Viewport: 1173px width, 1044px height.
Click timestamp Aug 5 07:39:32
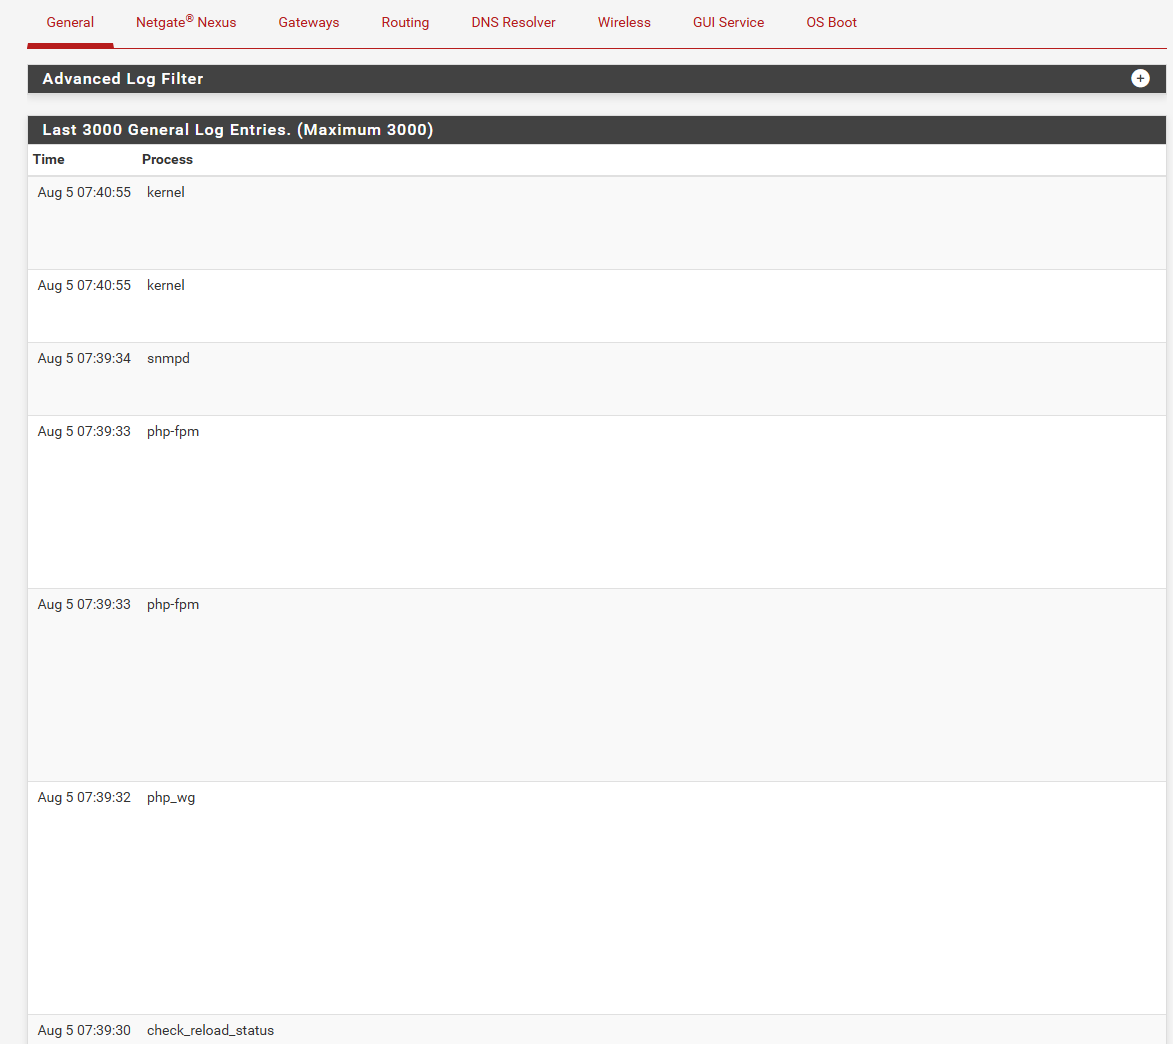pos(84,797)
